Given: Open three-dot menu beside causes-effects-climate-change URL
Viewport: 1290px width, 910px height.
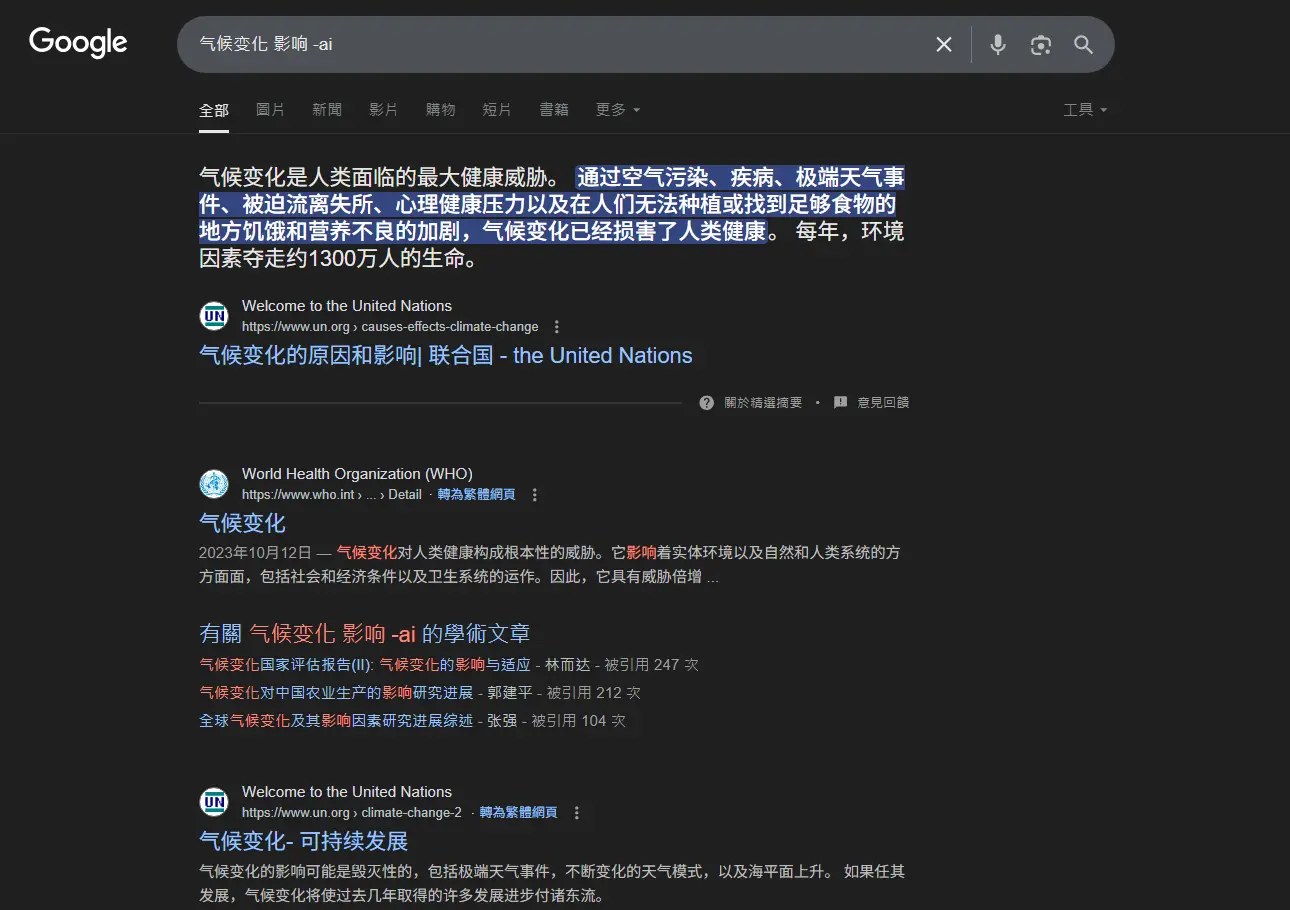Looking at the screenshot, I should pyautogui.click(x=557, y=327).
